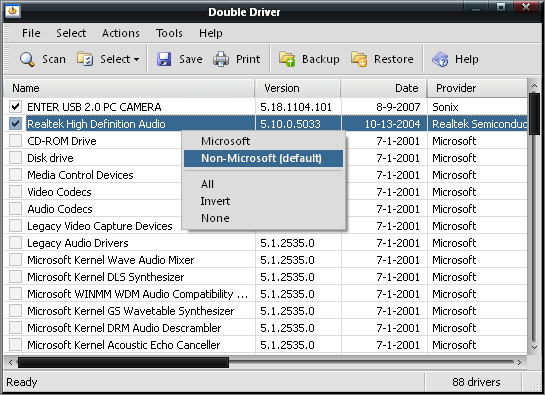Check Microsoft Kernel Acoustic Echo Canceller checkbox

coord(15,345)
